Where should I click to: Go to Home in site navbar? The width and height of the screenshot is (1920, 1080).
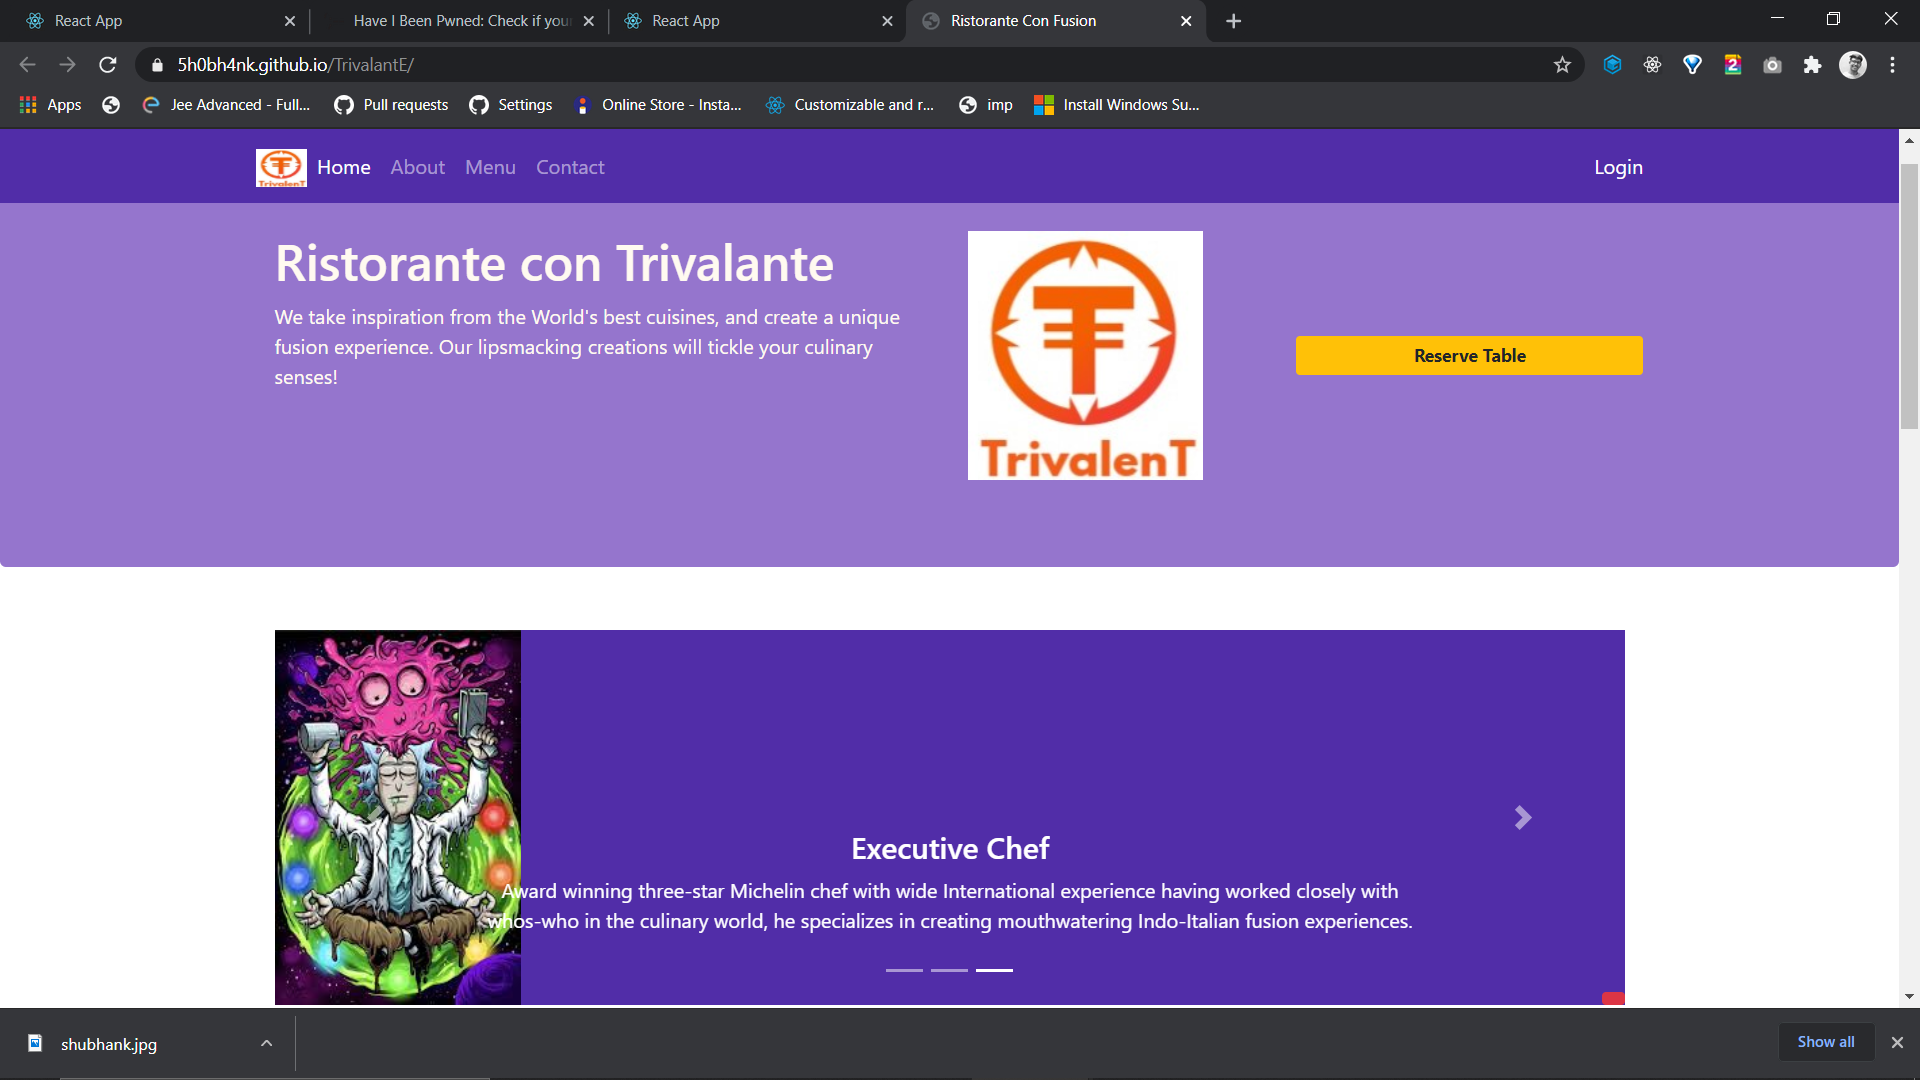[344, 168]
